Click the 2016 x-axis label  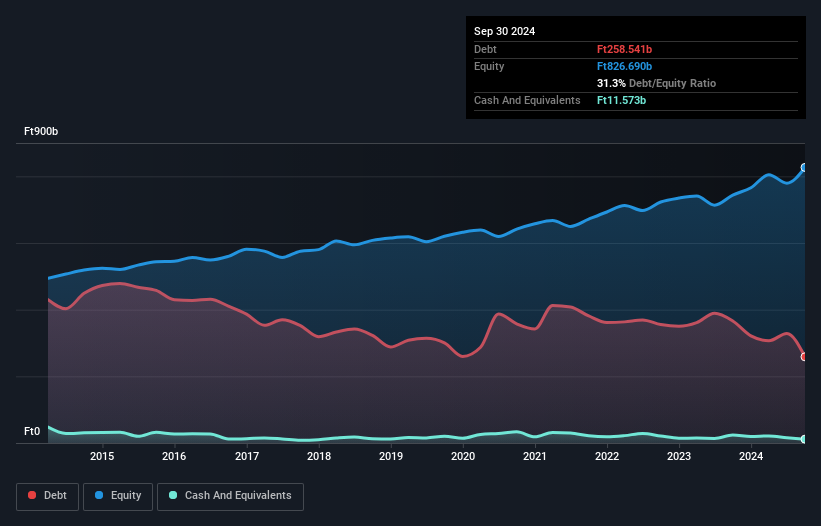pos(174,456)
